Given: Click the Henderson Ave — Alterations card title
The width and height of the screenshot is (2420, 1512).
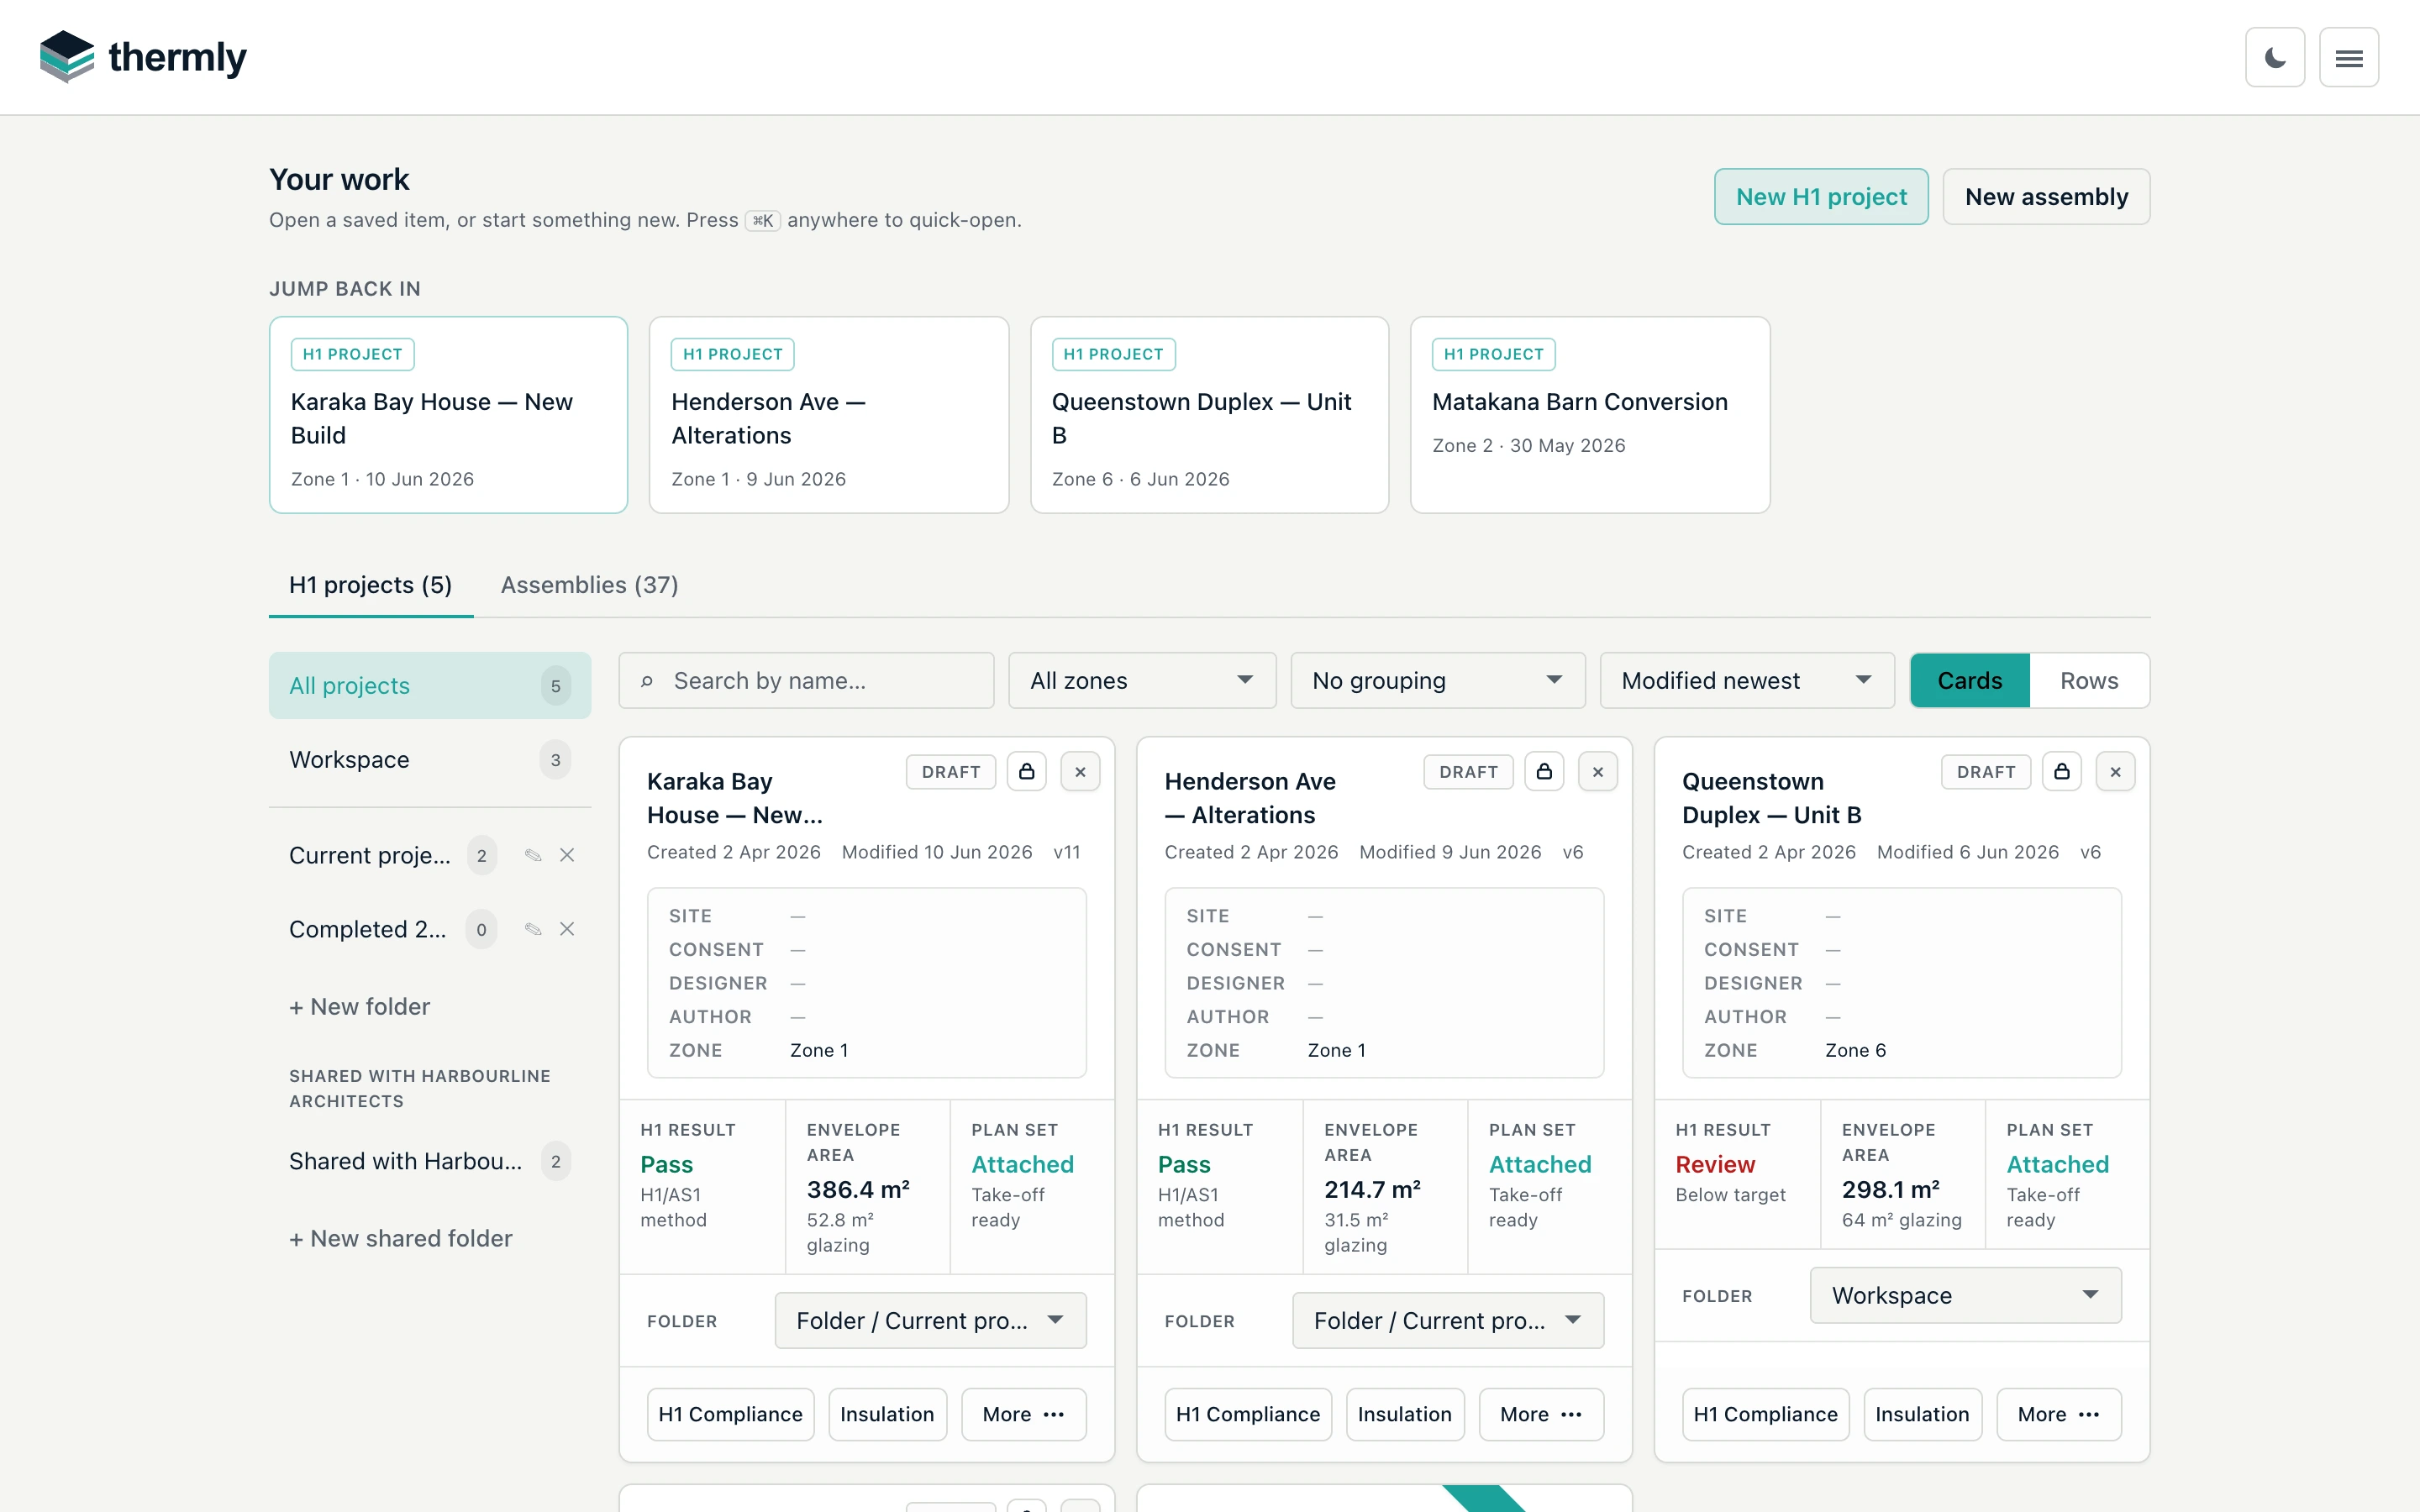Looking at the screenshot, I should (x=1250, y=798).
